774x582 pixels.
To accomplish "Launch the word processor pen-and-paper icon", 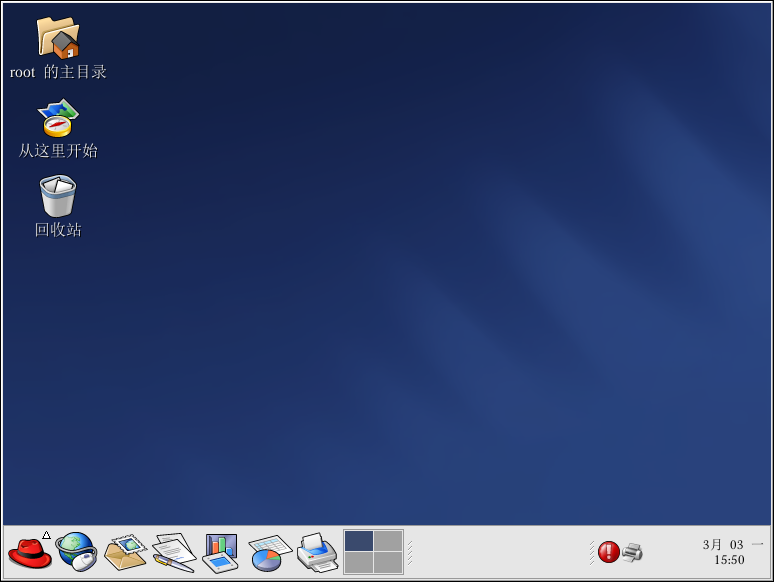I will pos(174,552).
